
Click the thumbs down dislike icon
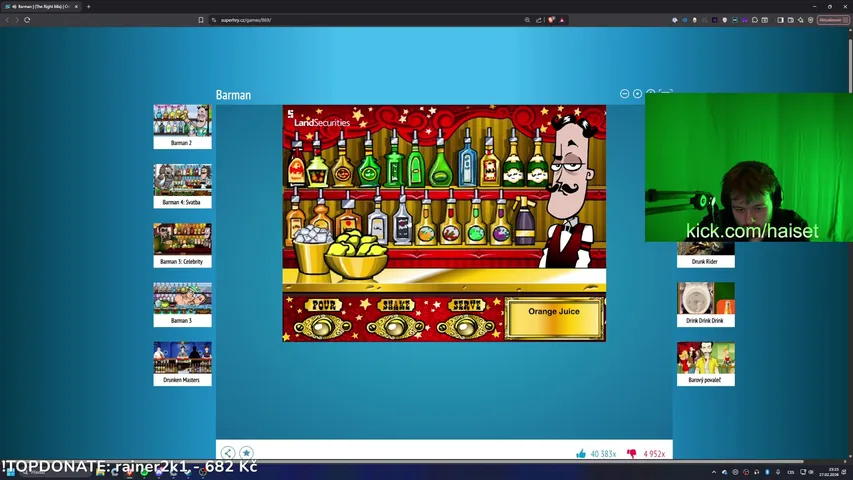(632, 453)
